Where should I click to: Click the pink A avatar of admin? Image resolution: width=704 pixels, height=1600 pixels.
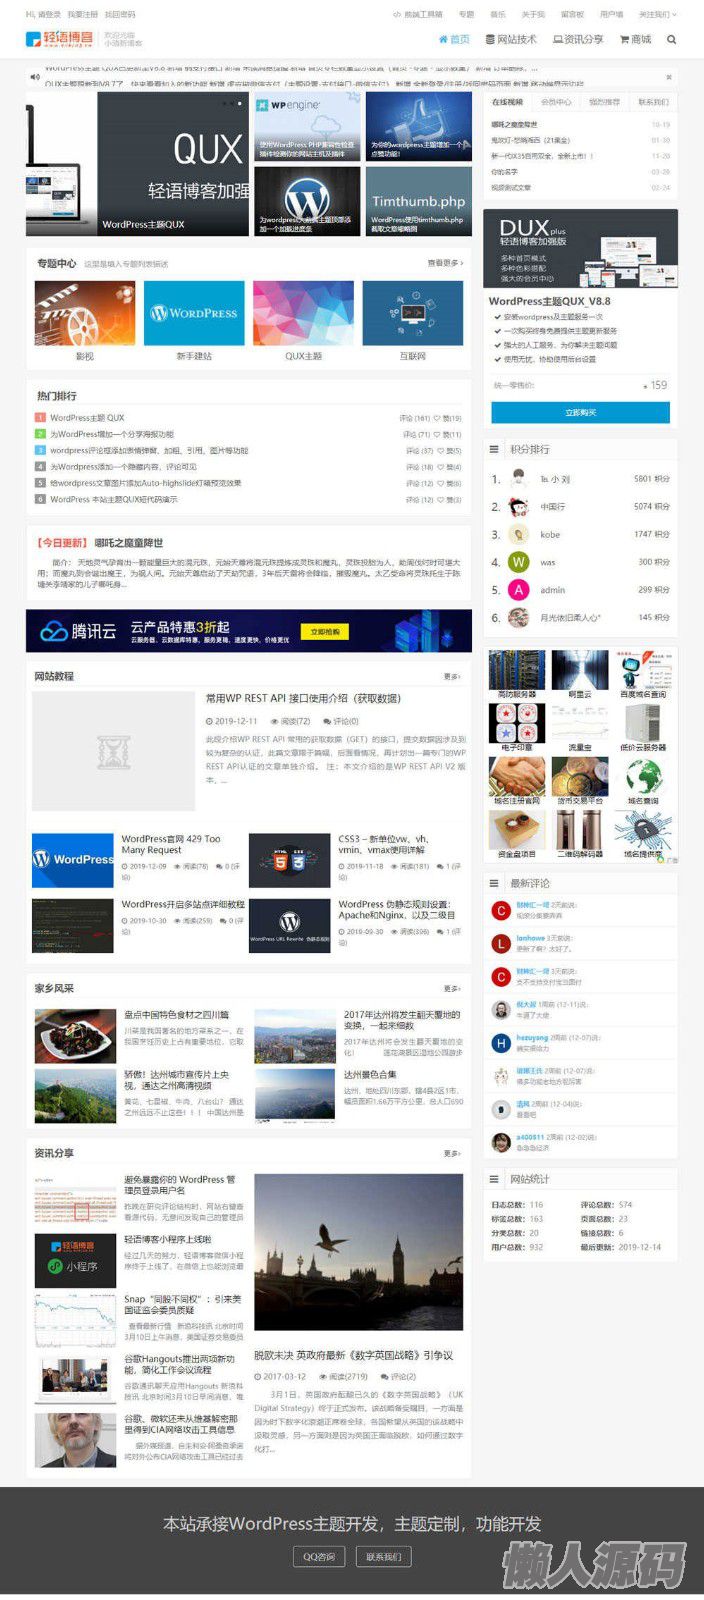[x=518, y=590]
